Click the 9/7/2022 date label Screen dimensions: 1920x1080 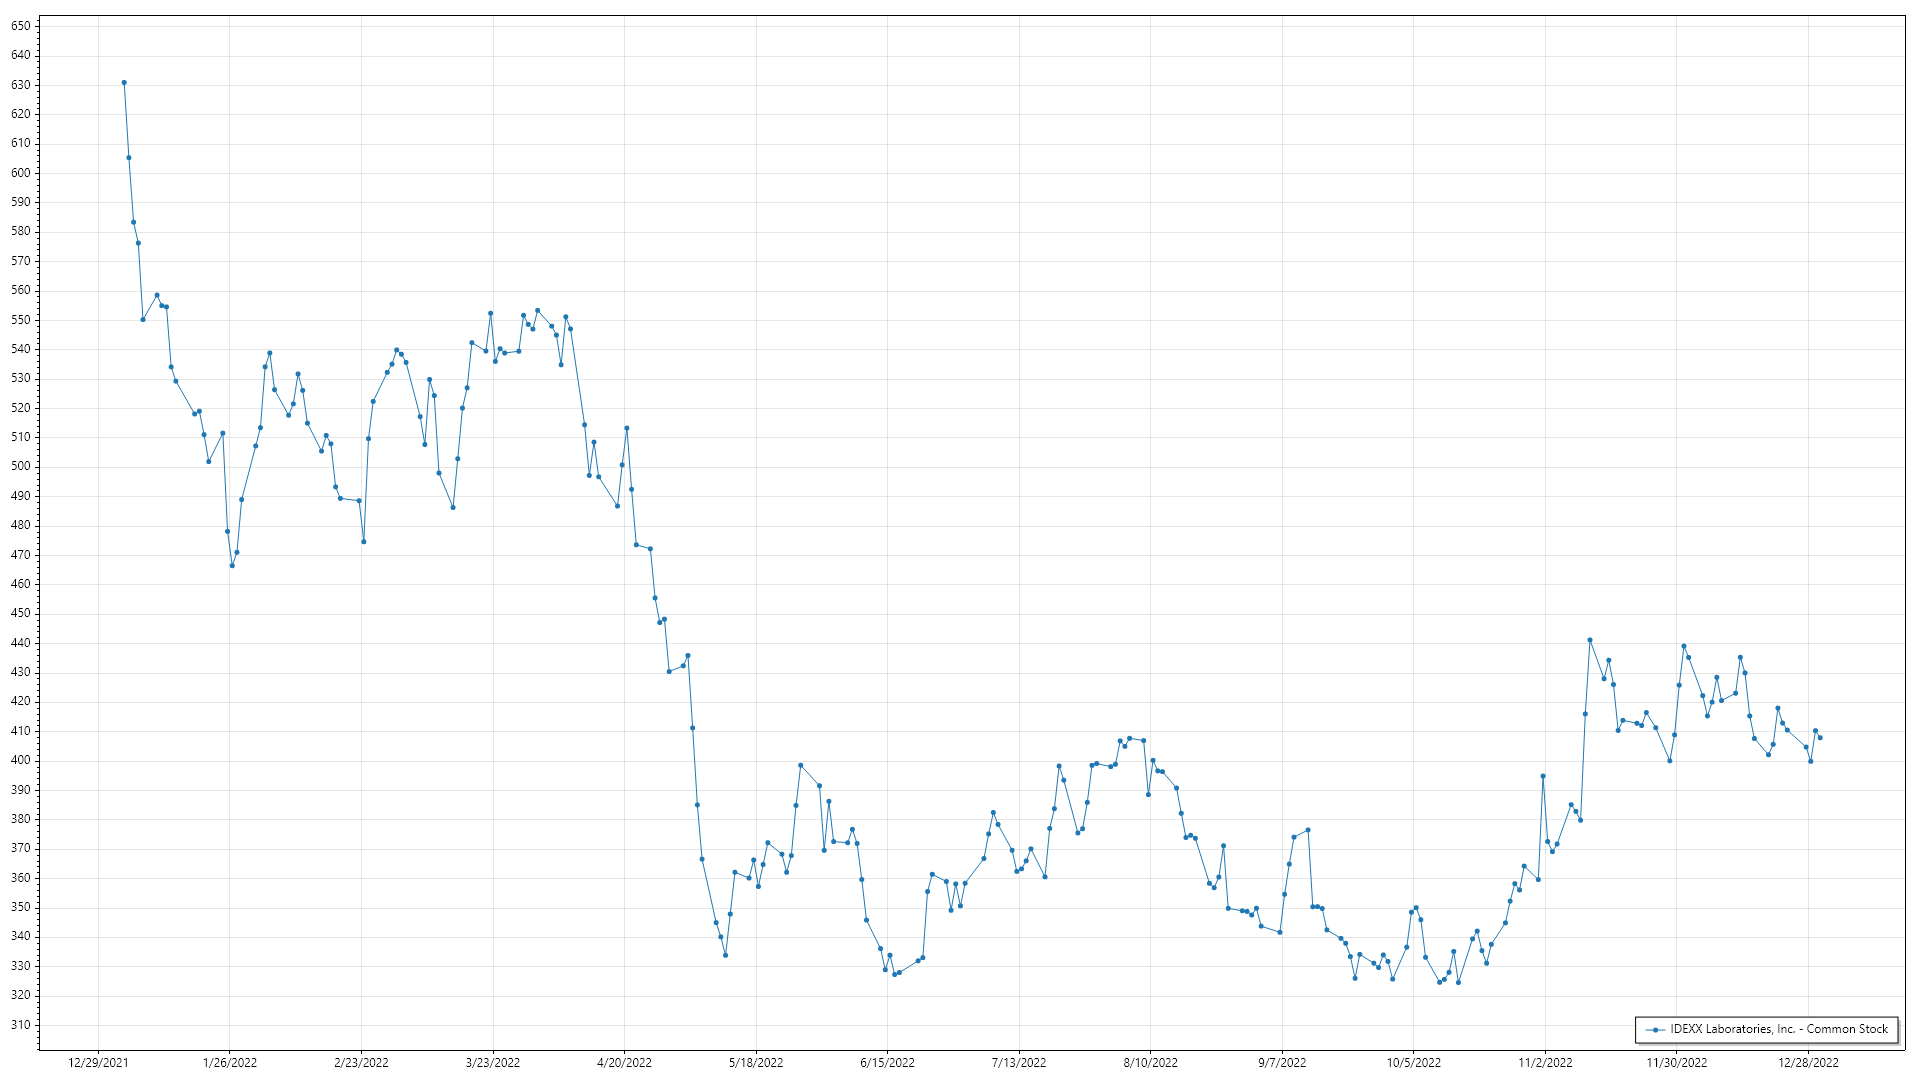[x=1282, y=1063]
